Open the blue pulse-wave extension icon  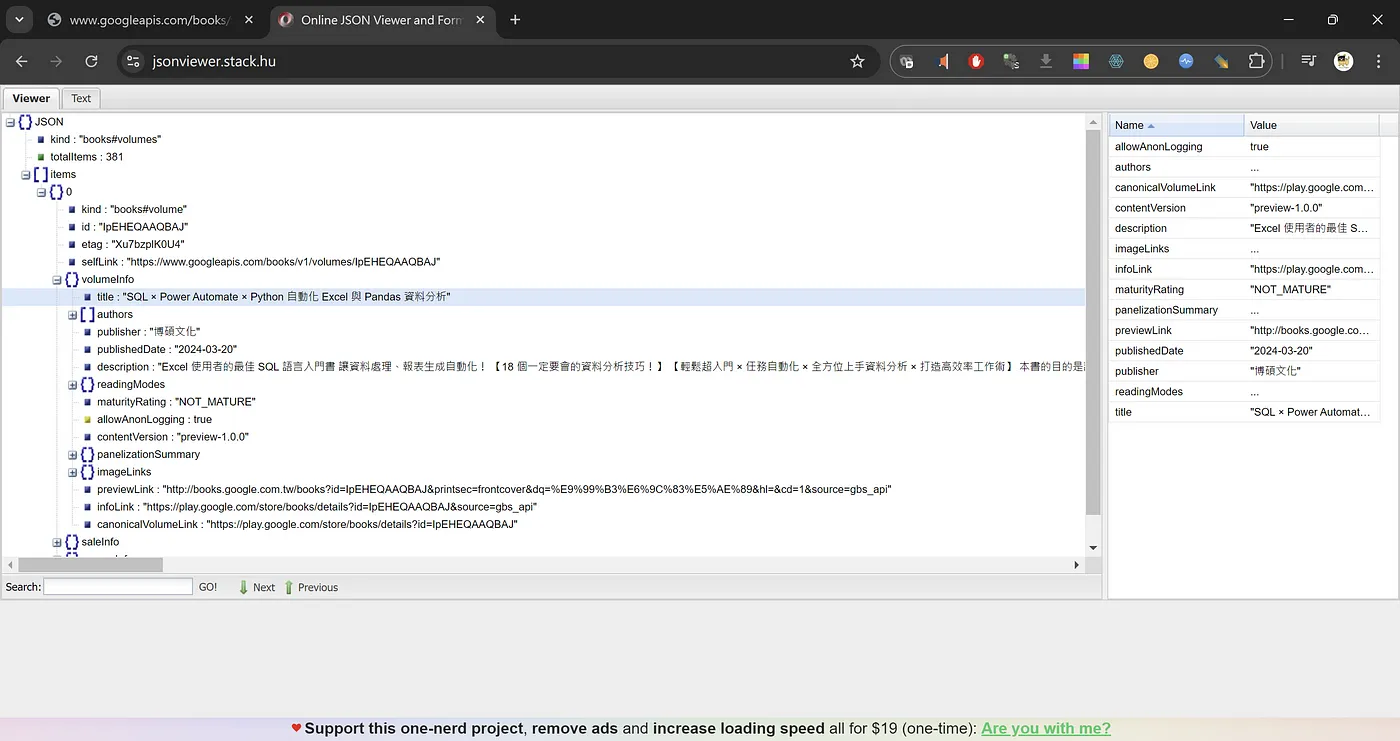(1186, 61)
